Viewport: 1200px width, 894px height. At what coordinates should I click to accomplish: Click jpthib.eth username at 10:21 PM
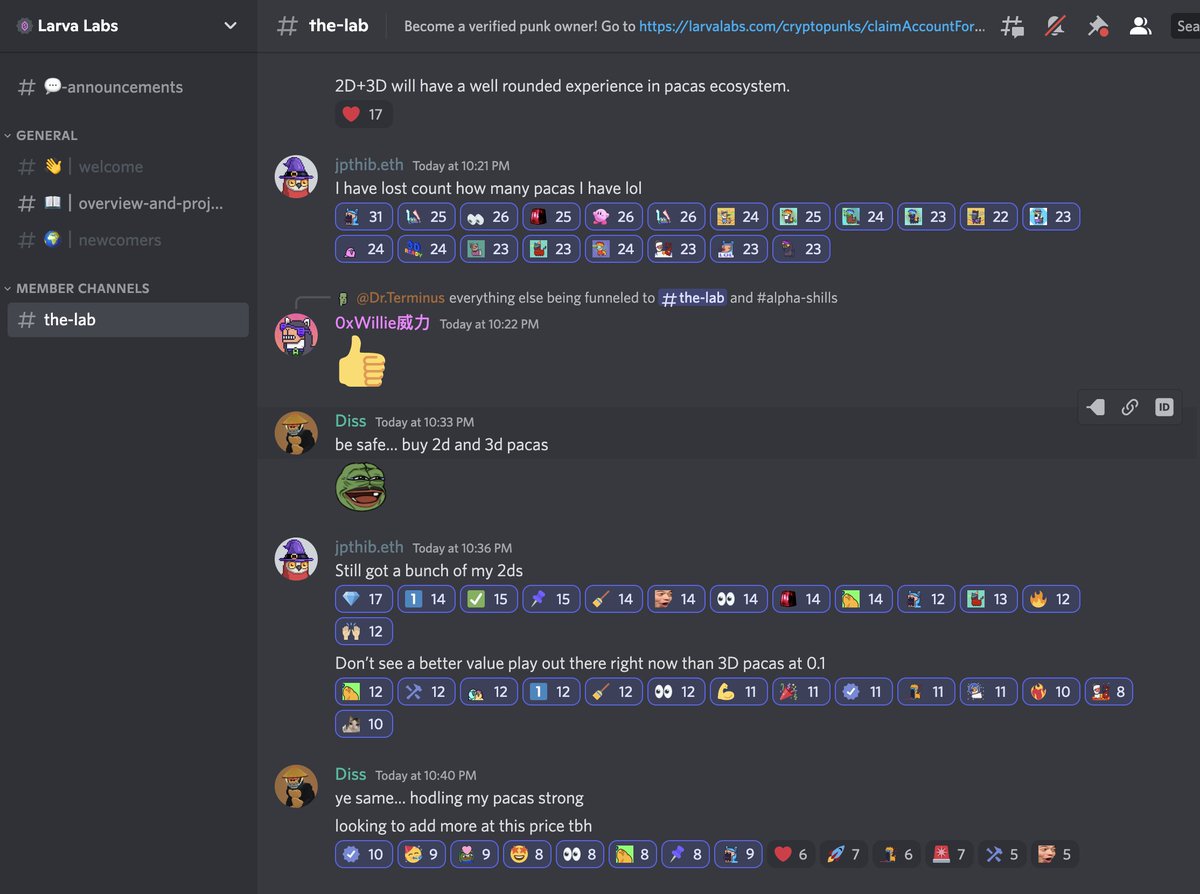(369, 165)
